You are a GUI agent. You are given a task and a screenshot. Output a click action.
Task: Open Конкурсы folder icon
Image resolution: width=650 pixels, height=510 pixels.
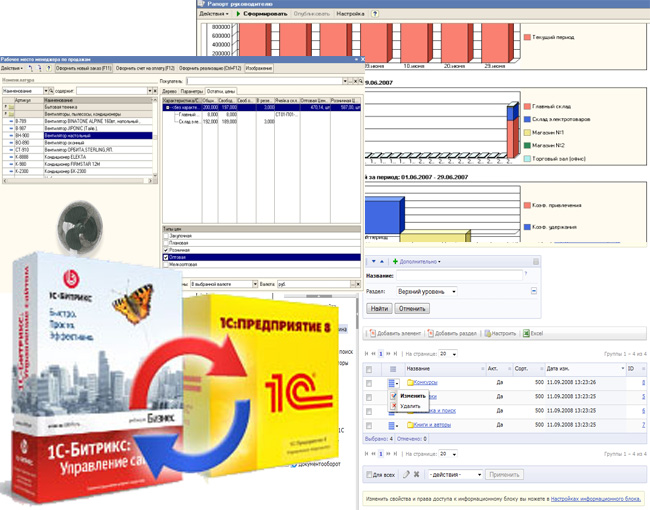tap(410, 382)
